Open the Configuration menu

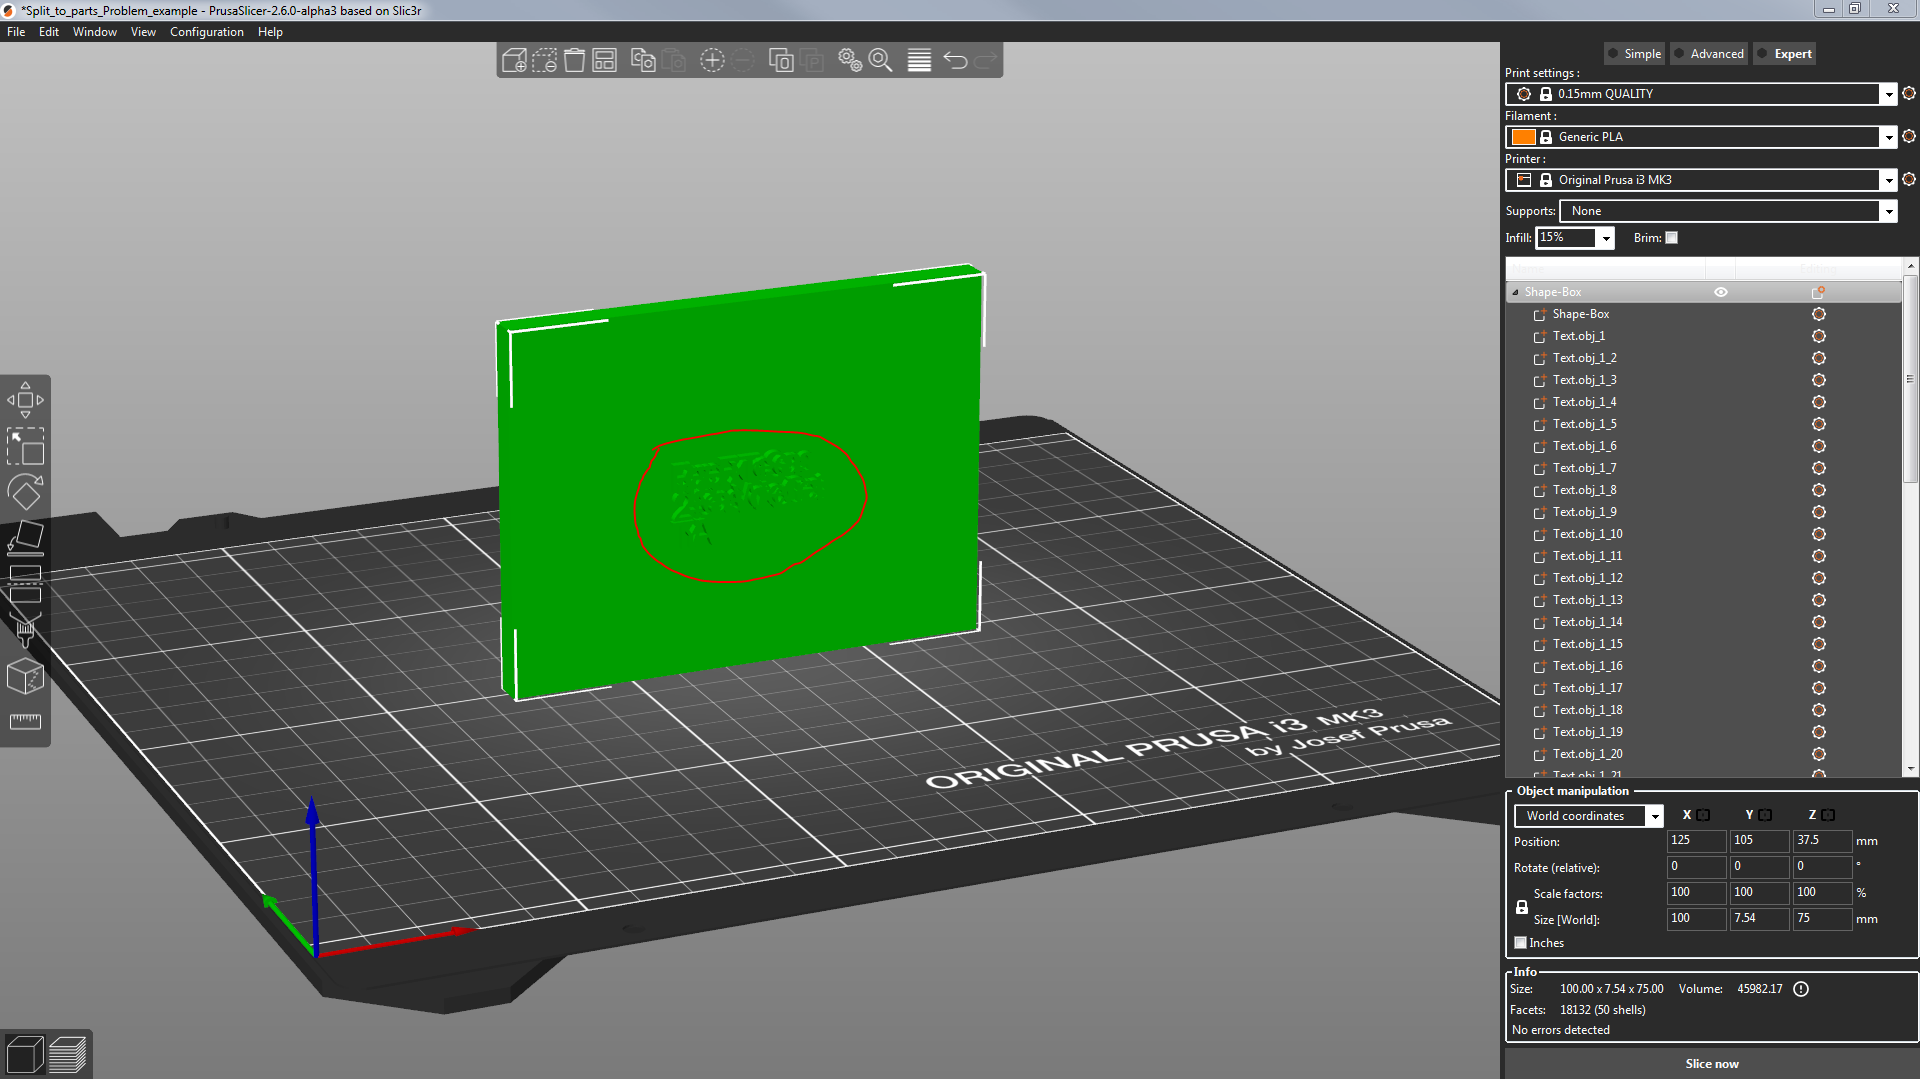tap(206, 31)
